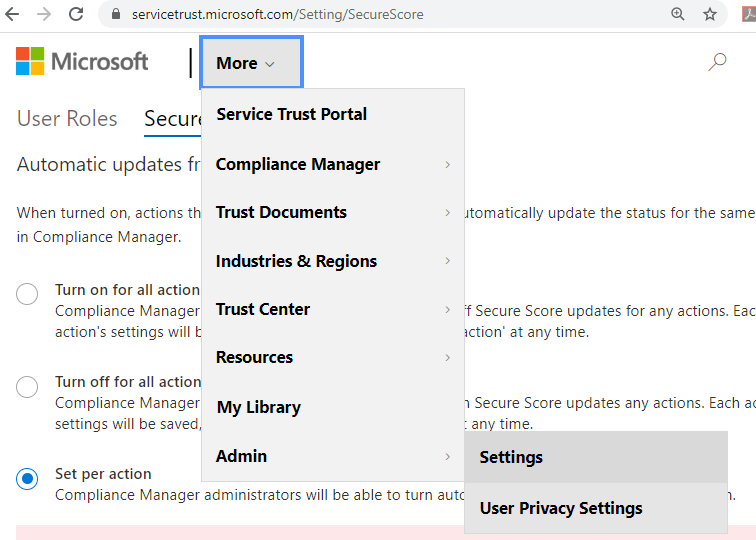Expand the Compliance Manager submenu
This screenshot has width=756, height=540.
[x=332, y=164]
